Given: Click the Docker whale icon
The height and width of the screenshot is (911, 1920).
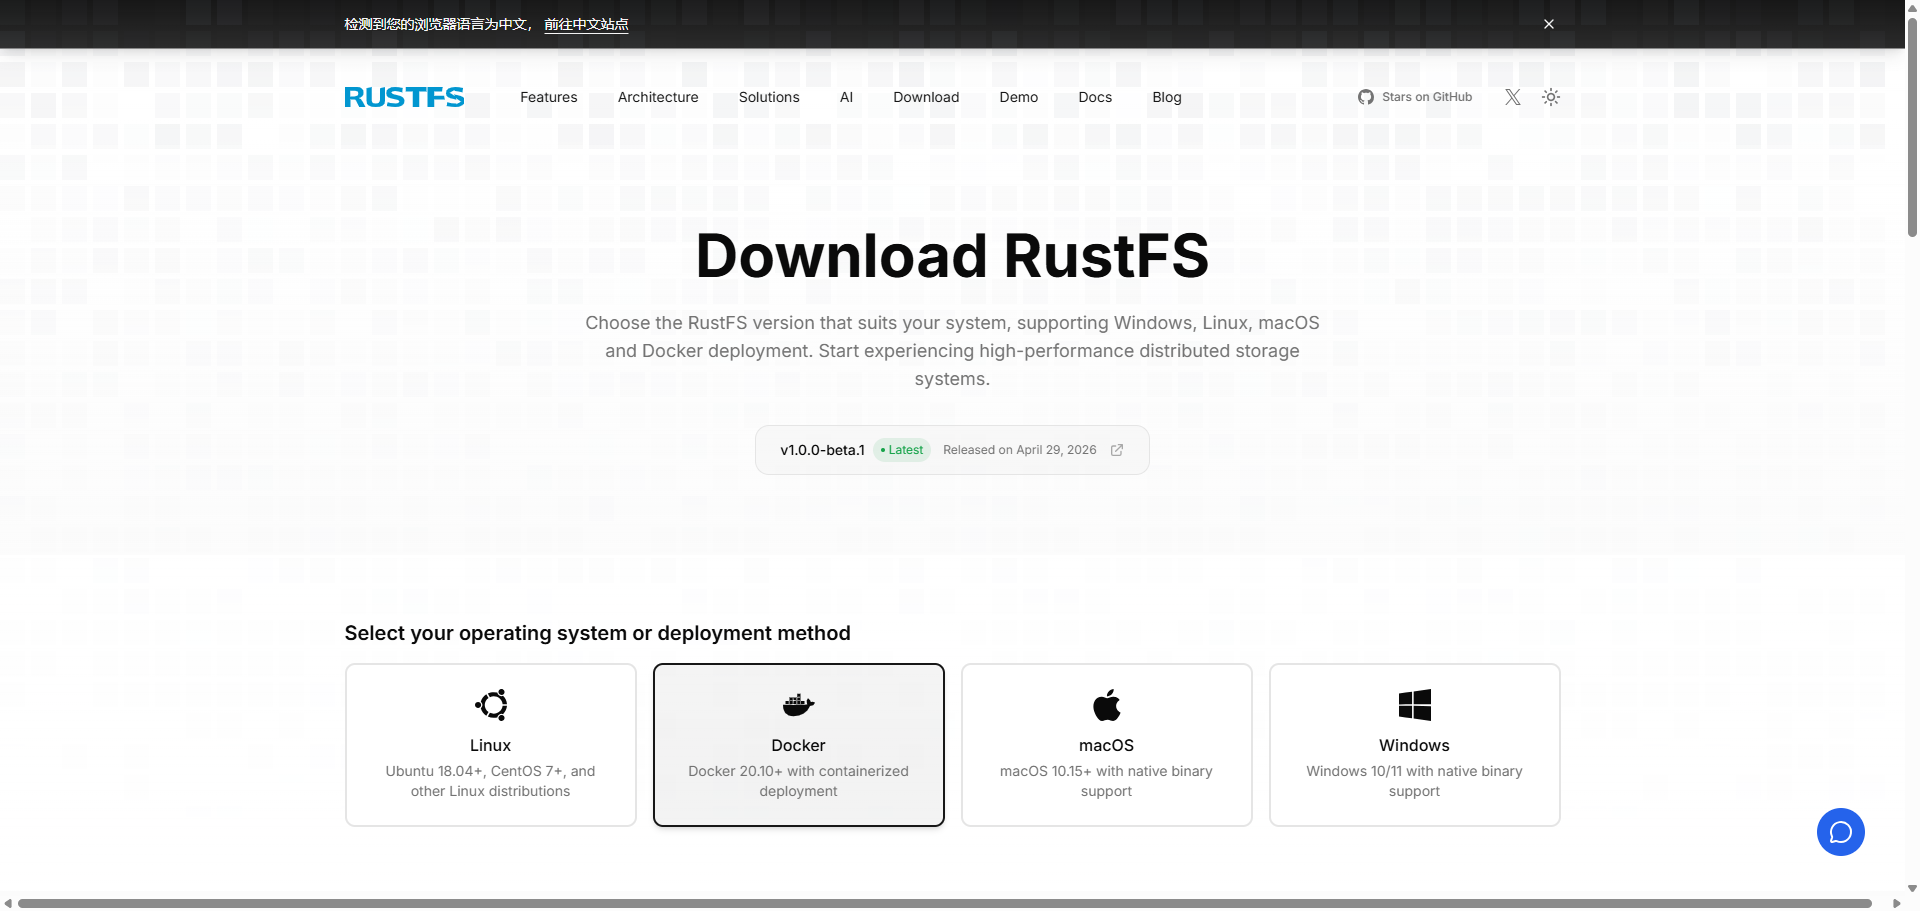Looking at the screenshot, I should coord(799,705).
